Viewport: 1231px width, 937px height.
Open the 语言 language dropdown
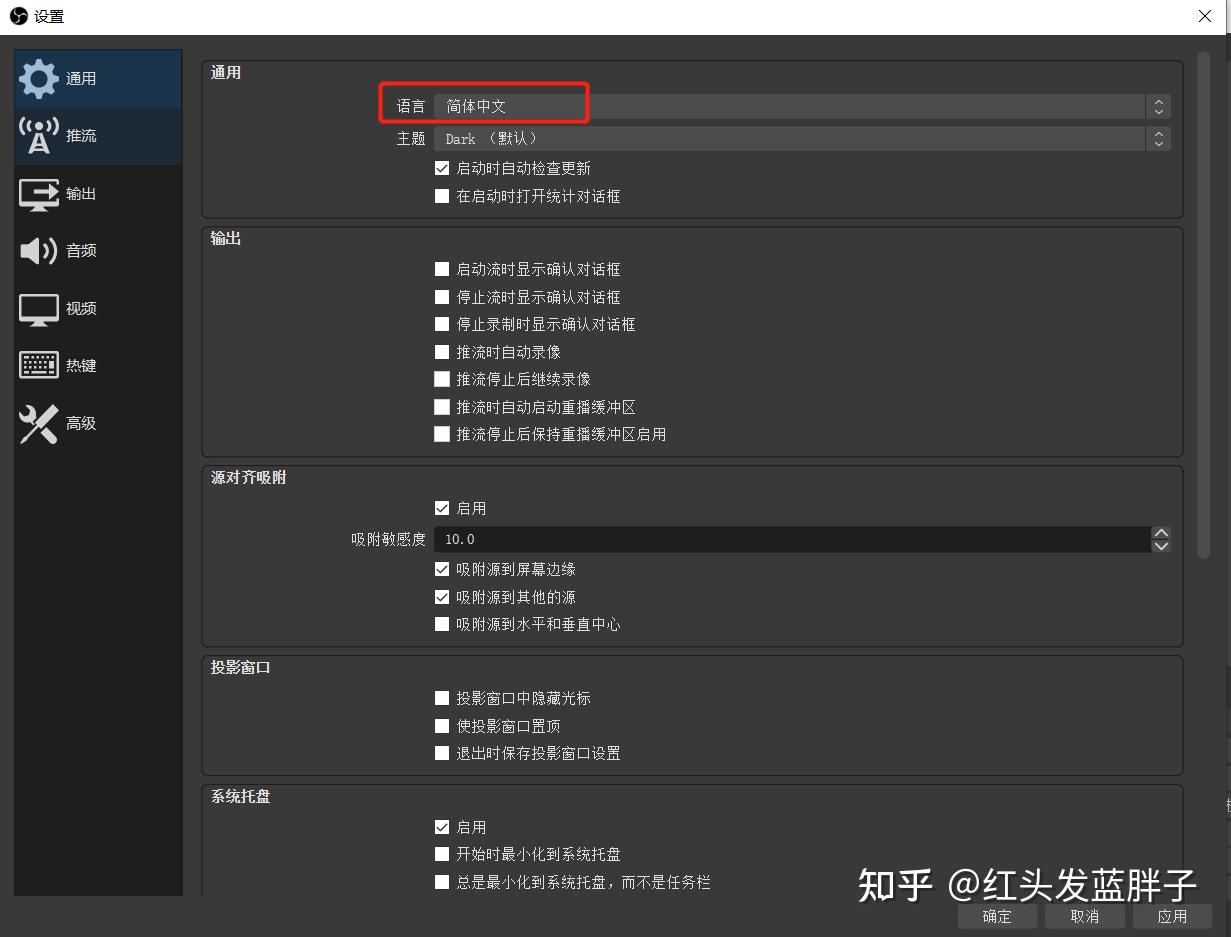coord(800,107)
